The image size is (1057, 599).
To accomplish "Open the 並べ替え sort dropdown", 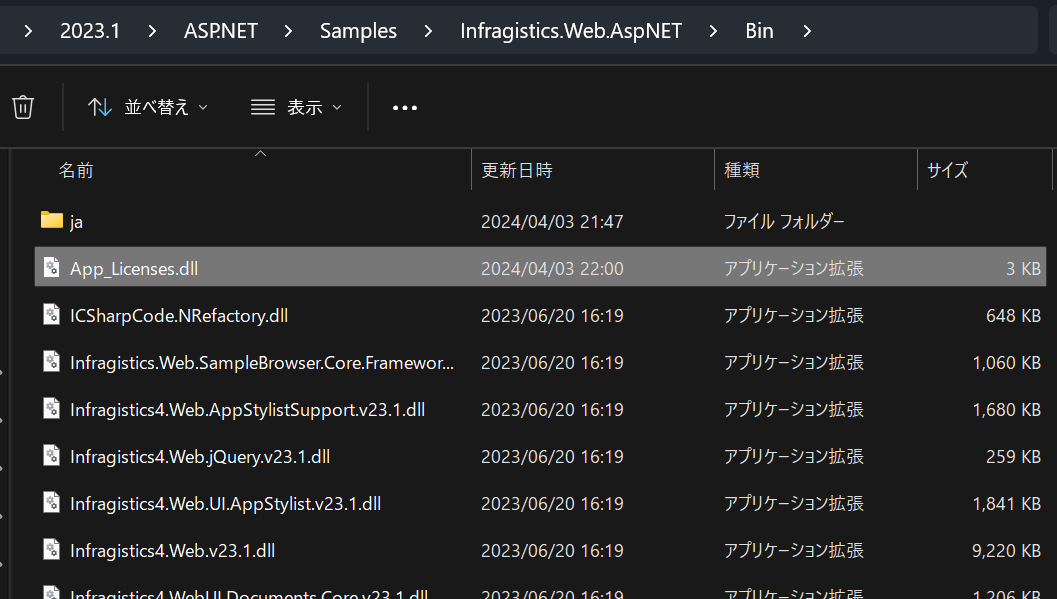I will [148, 107].
